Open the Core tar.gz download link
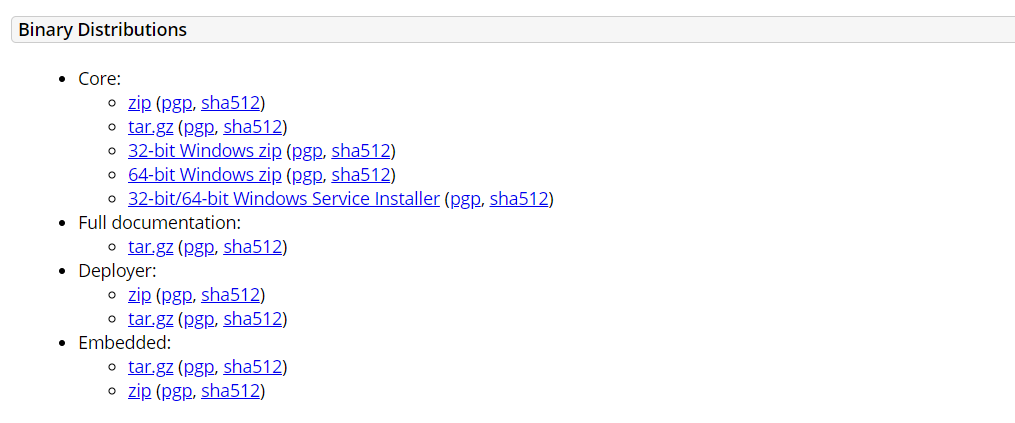 150,127
